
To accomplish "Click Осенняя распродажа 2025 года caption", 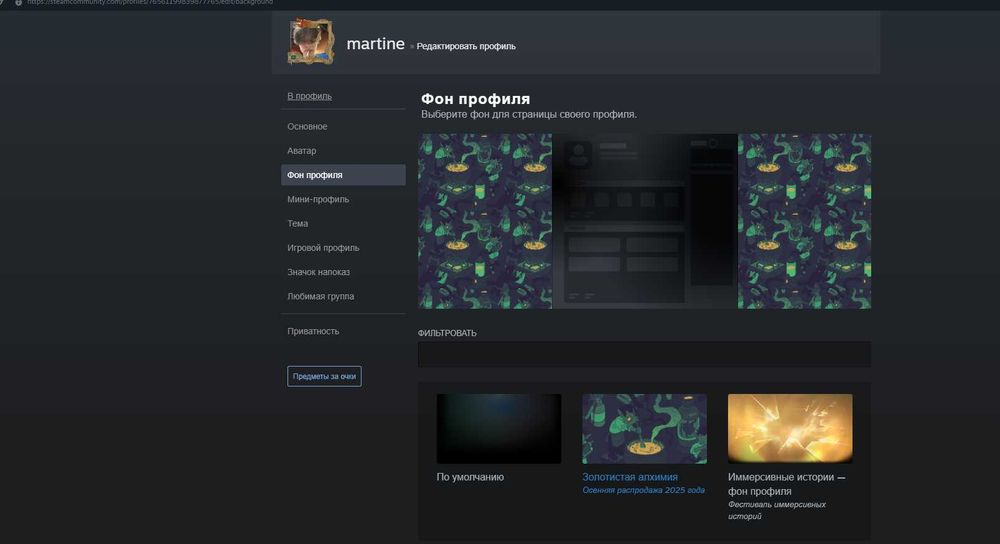I will 643,490.
